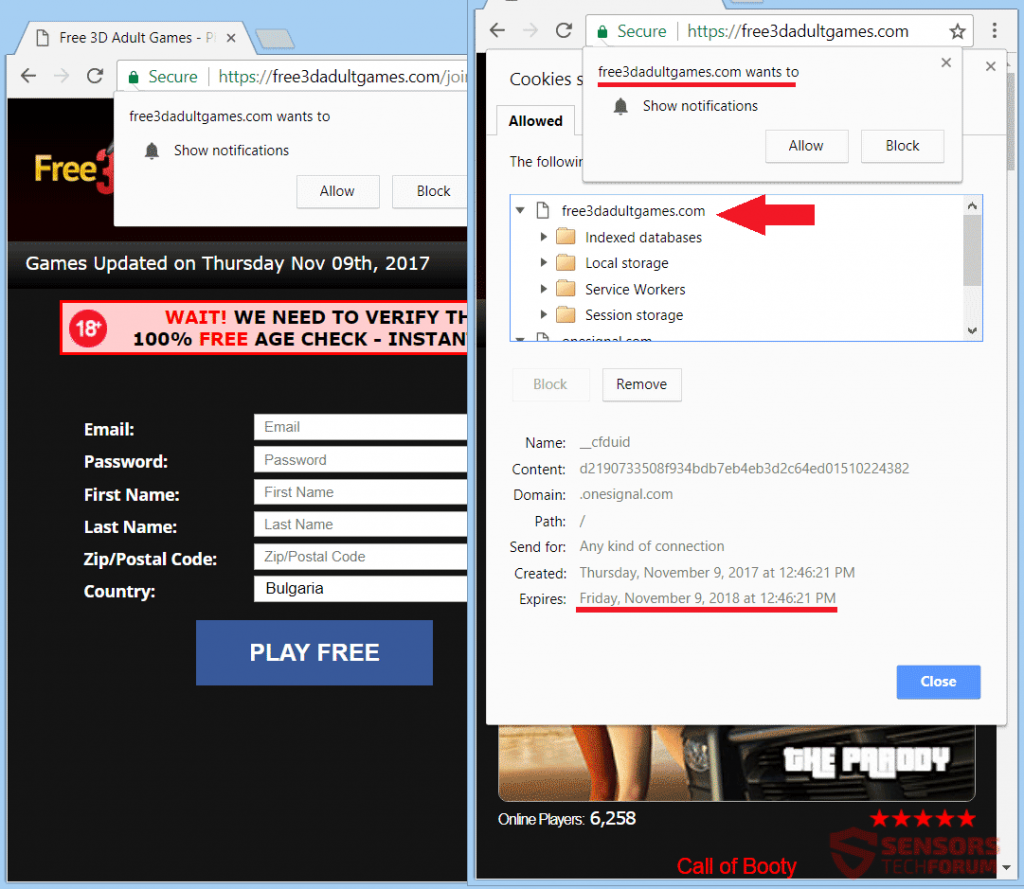Open the Bulgaria country dropdown
The height and width of the screenshot is (889, 1024).
tap(360, 589)
